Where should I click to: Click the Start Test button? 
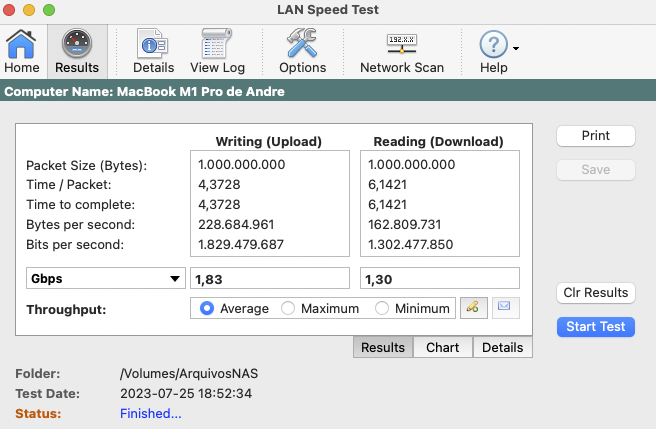pyautogui.click(x=596, y=327)
